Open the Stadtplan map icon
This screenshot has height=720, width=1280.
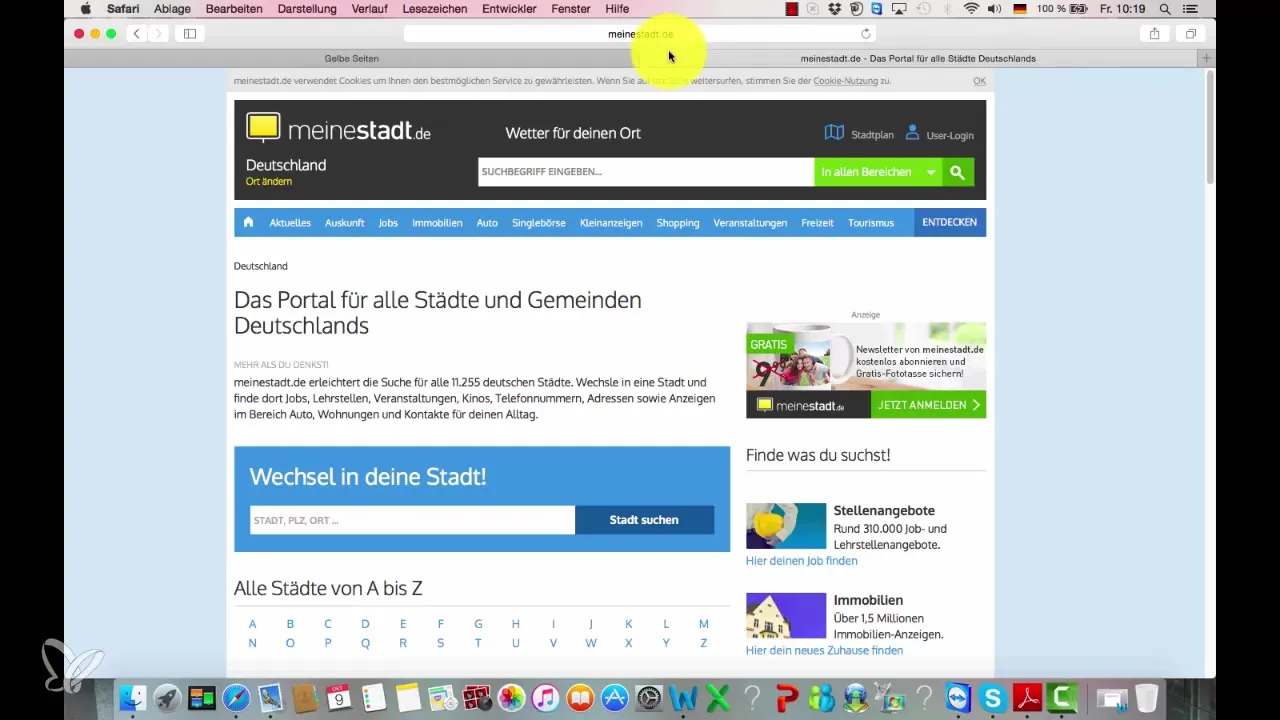[x=834, y=133]
